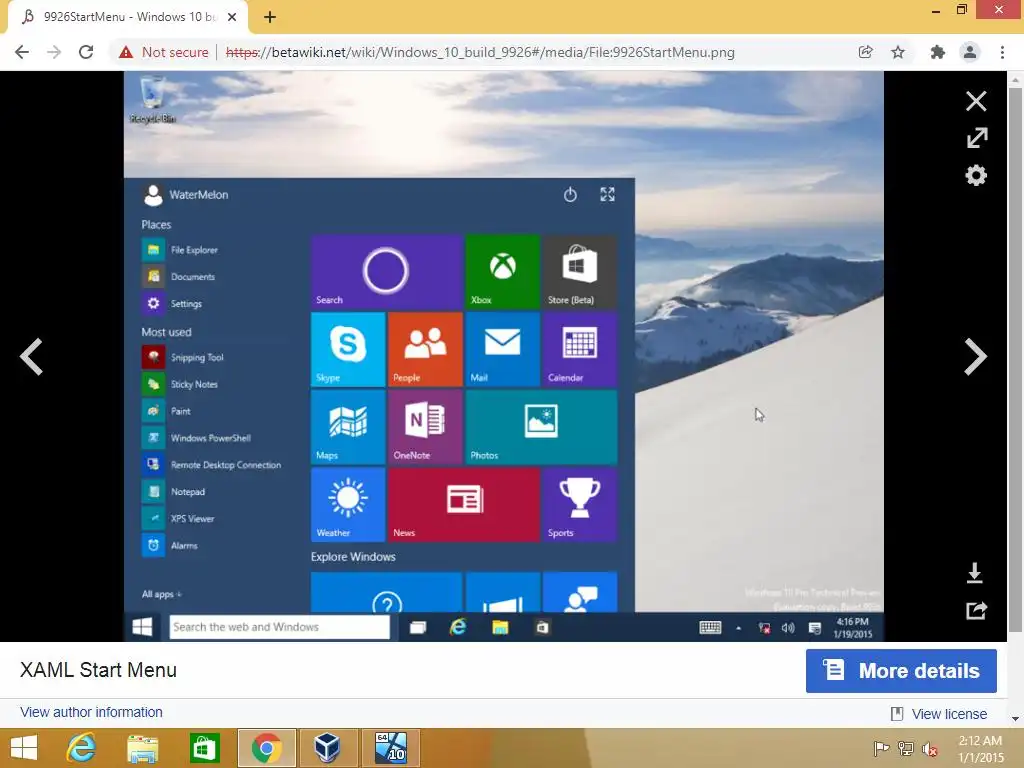Click the XAML Start Menu caption
The width and height of the screenshot is (1024, 768).
(99, 670)
